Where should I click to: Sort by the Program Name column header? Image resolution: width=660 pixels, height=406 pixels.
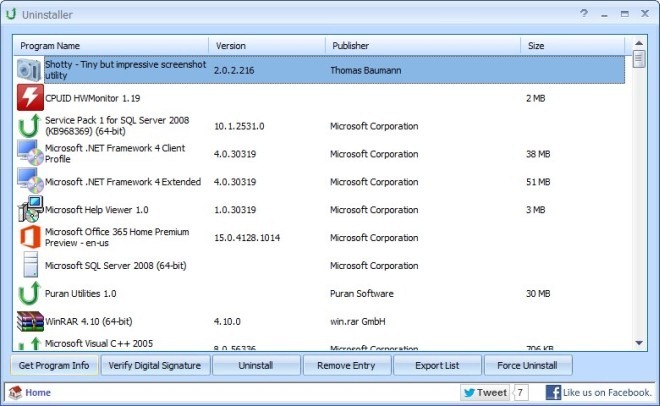click(111, 45)
